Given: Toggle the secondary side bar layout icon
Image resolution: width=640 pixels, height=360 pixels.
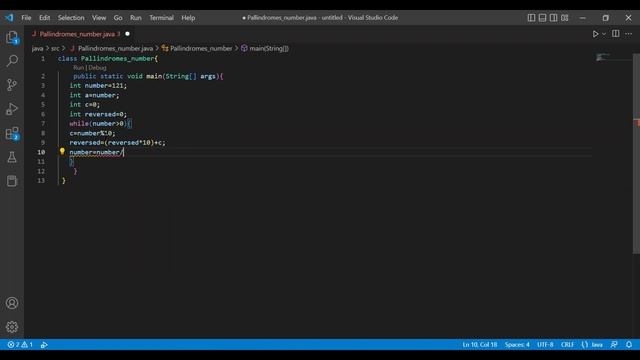Looking at the screenshot, I should pos(553,18).
